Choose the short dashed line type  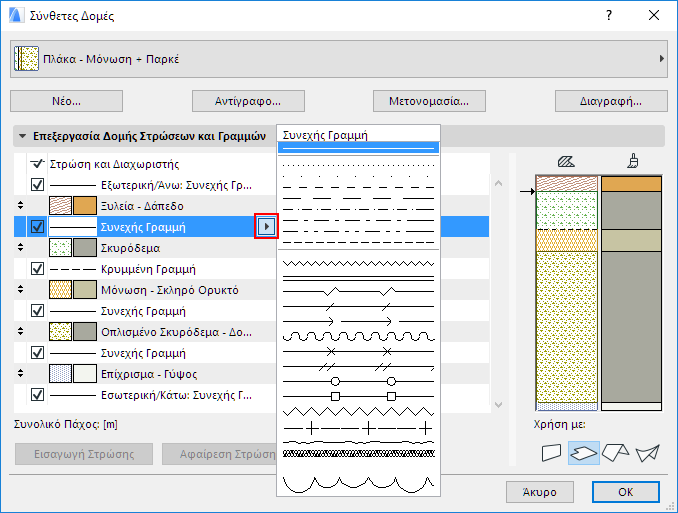pos(358,187)
